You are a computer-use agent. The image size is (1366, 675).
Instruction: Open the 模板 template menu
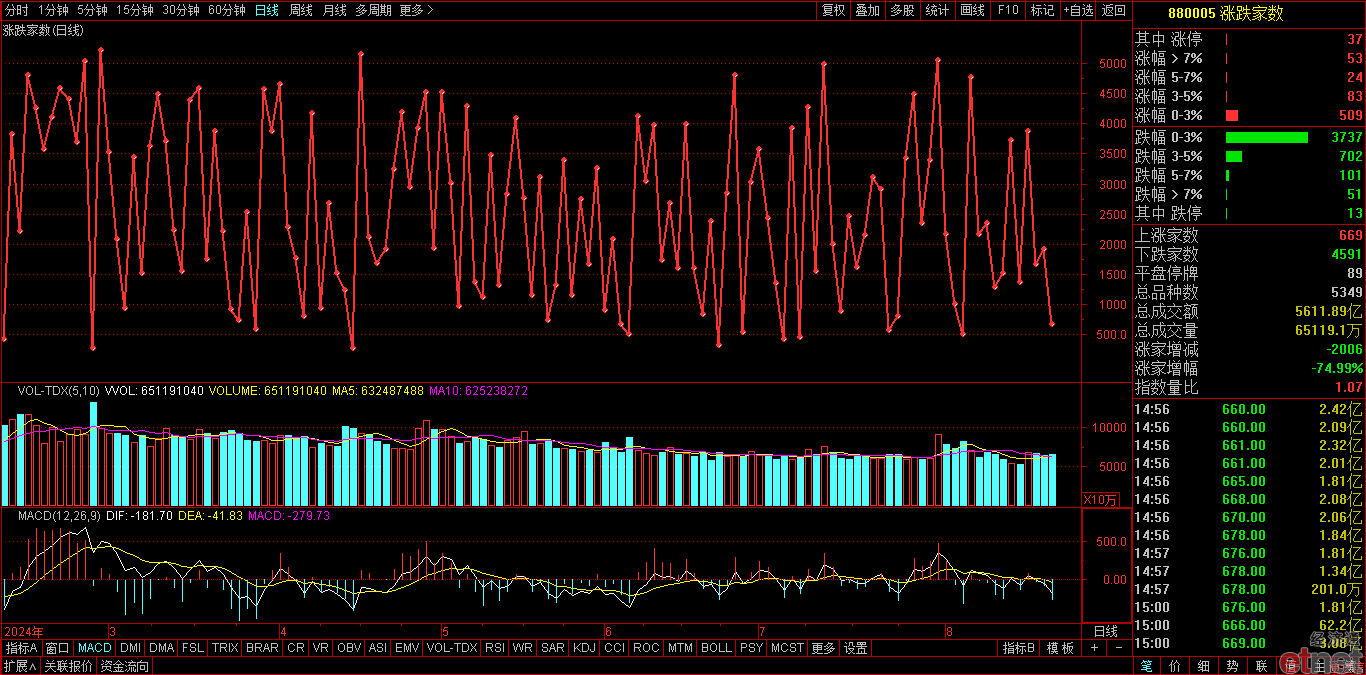[1060, 648]
